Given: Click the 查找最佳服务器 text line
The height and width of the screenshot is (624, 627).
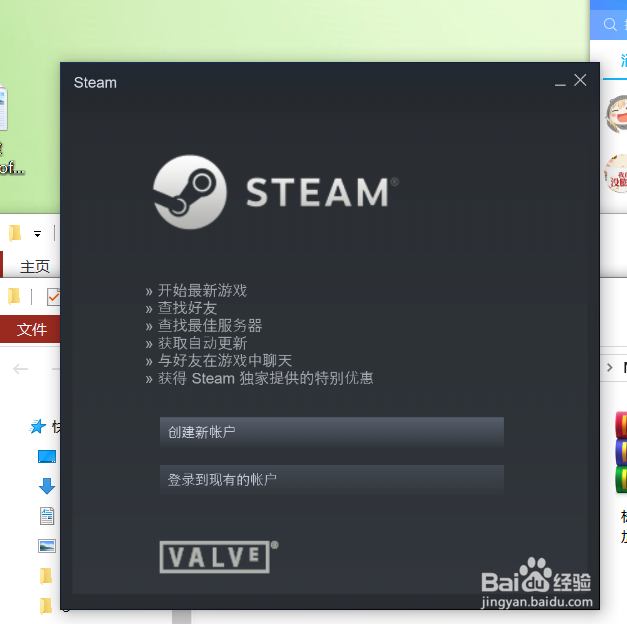Looking at the screenshot, I should click(x=210, y=326).
